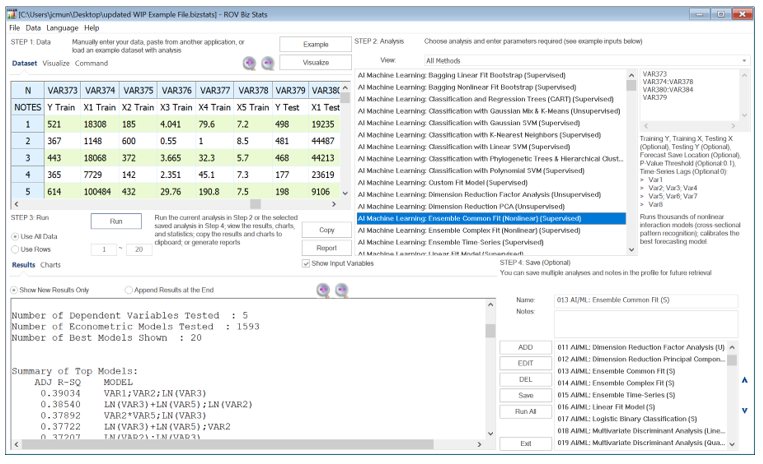The image size is (763, 464).
Task: Click the Example button
Action: coord(315,44)
